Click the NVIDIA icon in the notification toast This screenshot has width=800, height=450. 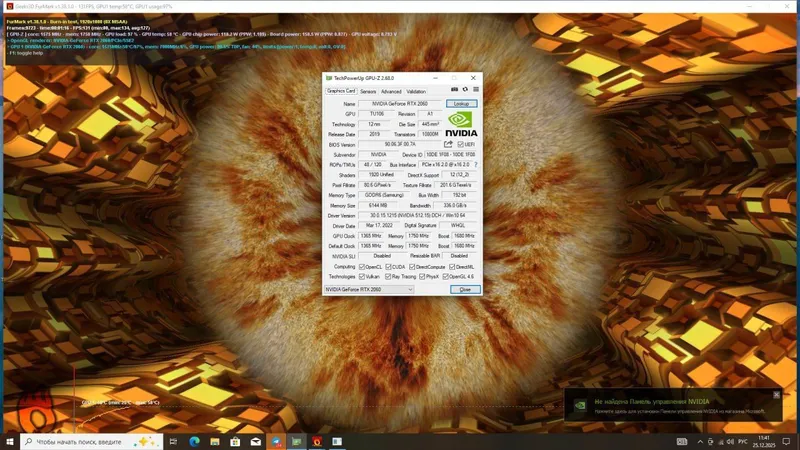tap(580, 406)
